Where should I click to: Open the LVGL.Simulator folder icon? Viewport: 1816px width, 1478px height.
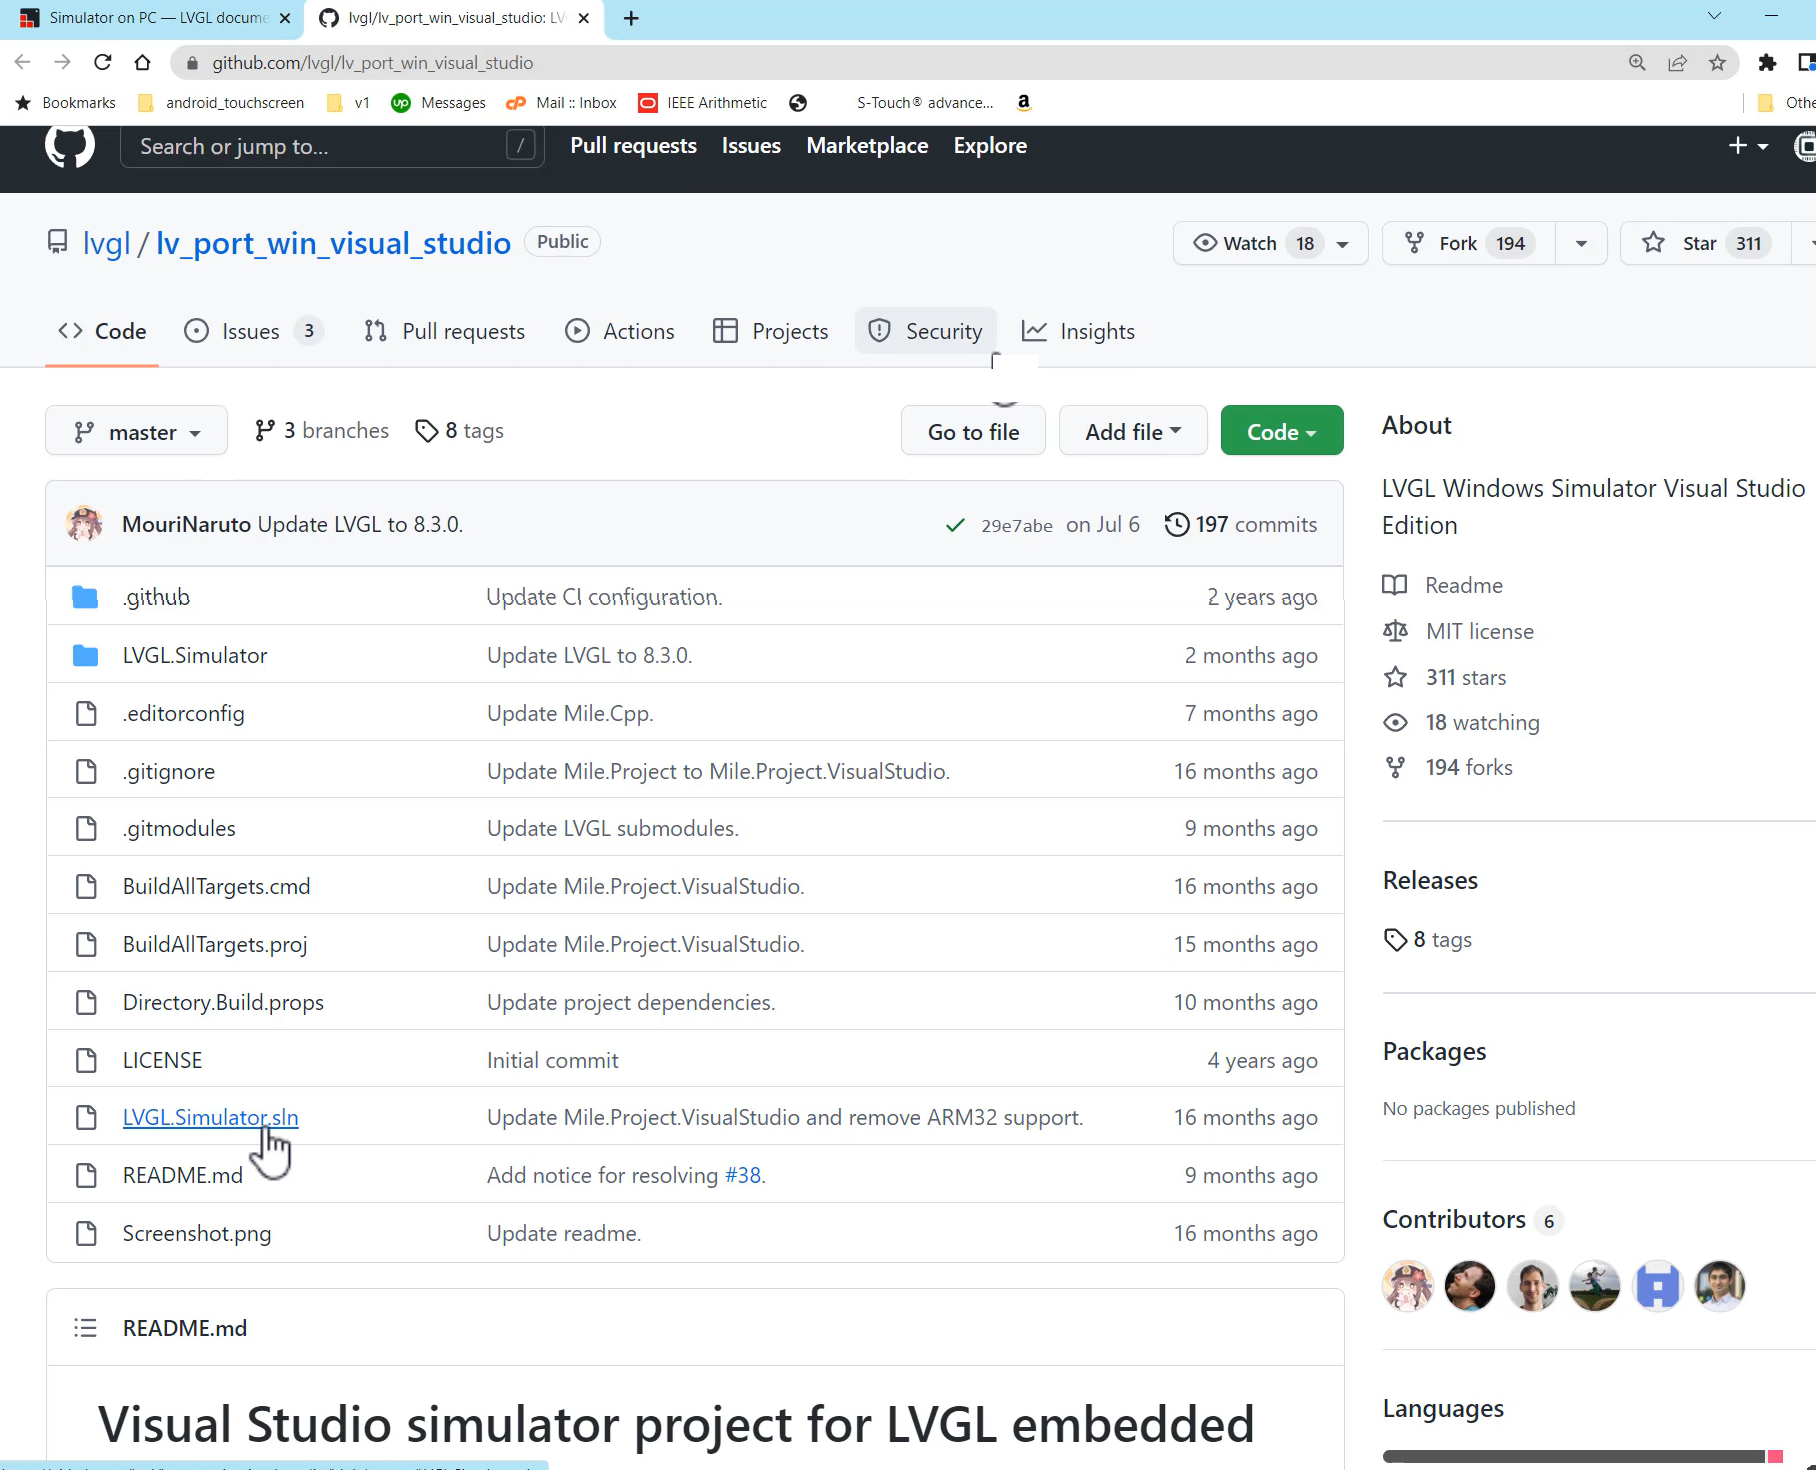pos(85,655)
